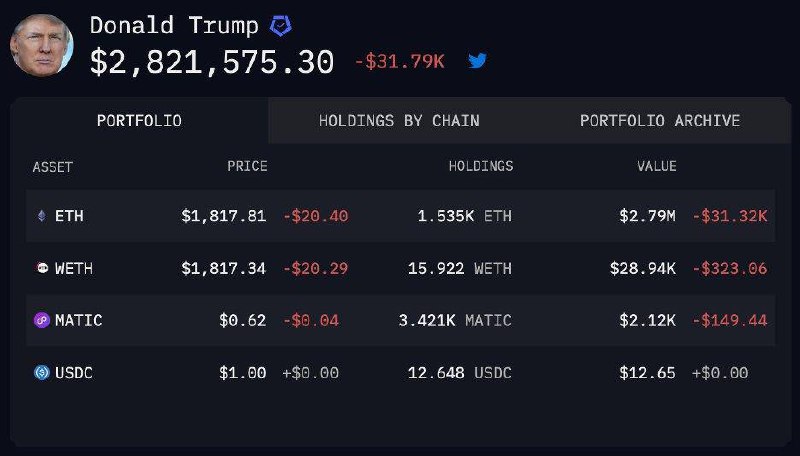Click the WETH asset icon

pos(42,268)
